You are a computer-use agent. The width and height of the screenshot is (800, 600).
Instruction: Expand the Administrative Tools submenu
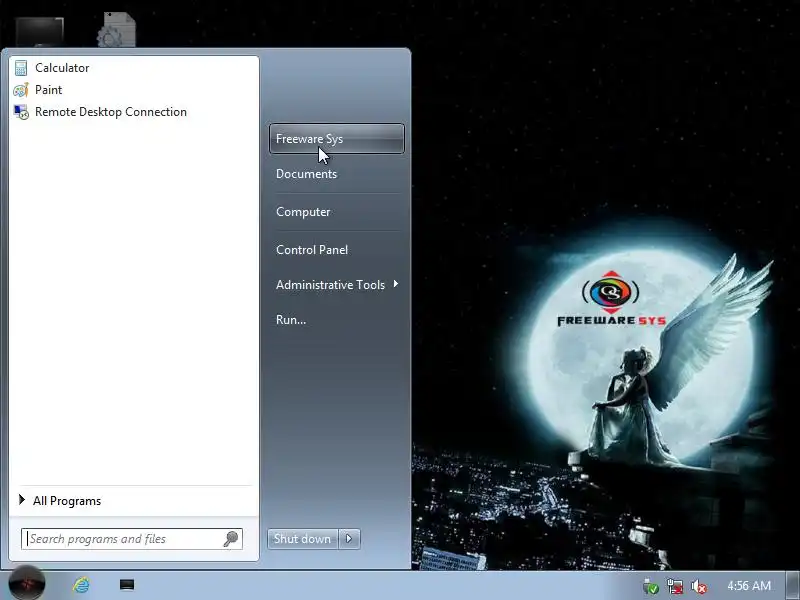pyautogui.click(x=337, y=285)
